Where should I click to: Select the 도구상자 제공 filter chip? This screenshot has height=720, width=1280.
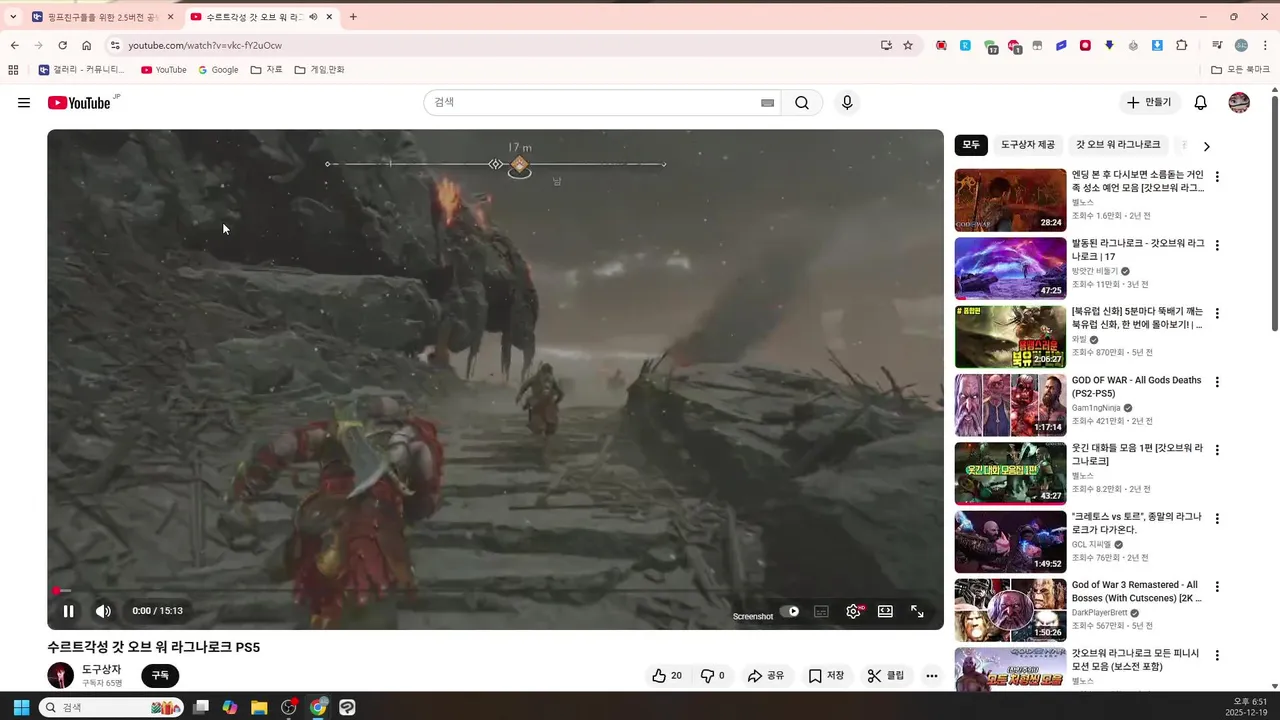click(x=1027, y=145)
